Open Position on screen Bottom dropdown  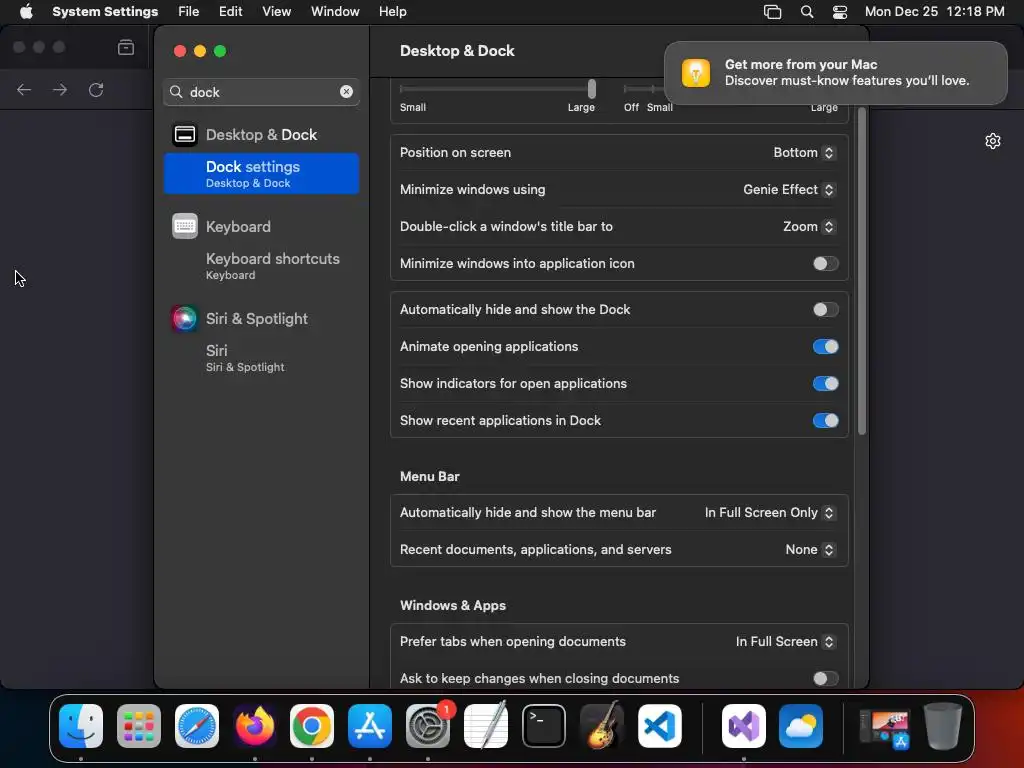coord(804,153)
